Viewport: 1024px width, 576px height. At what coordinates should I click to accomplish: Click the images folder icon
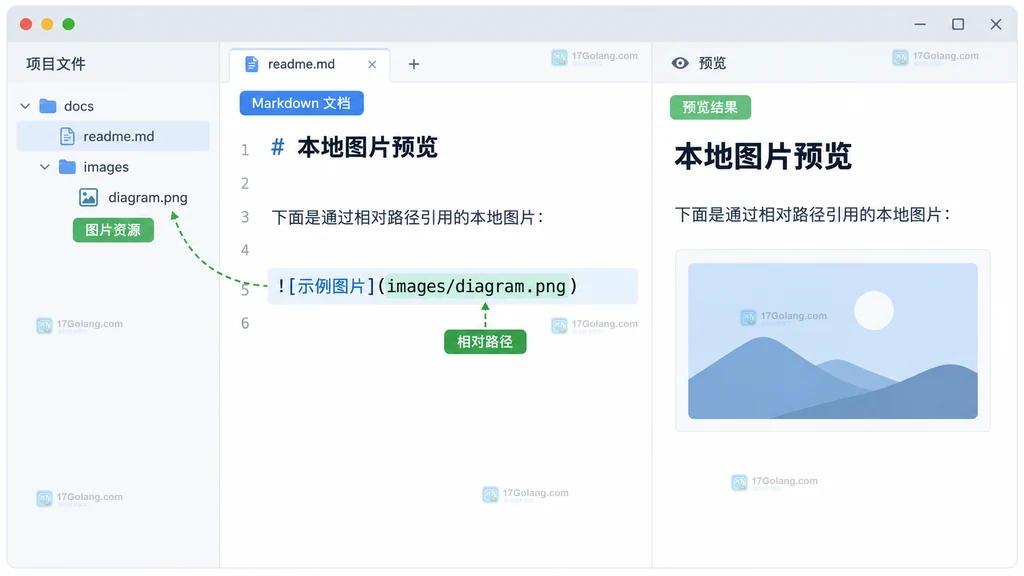click(67, 167)
